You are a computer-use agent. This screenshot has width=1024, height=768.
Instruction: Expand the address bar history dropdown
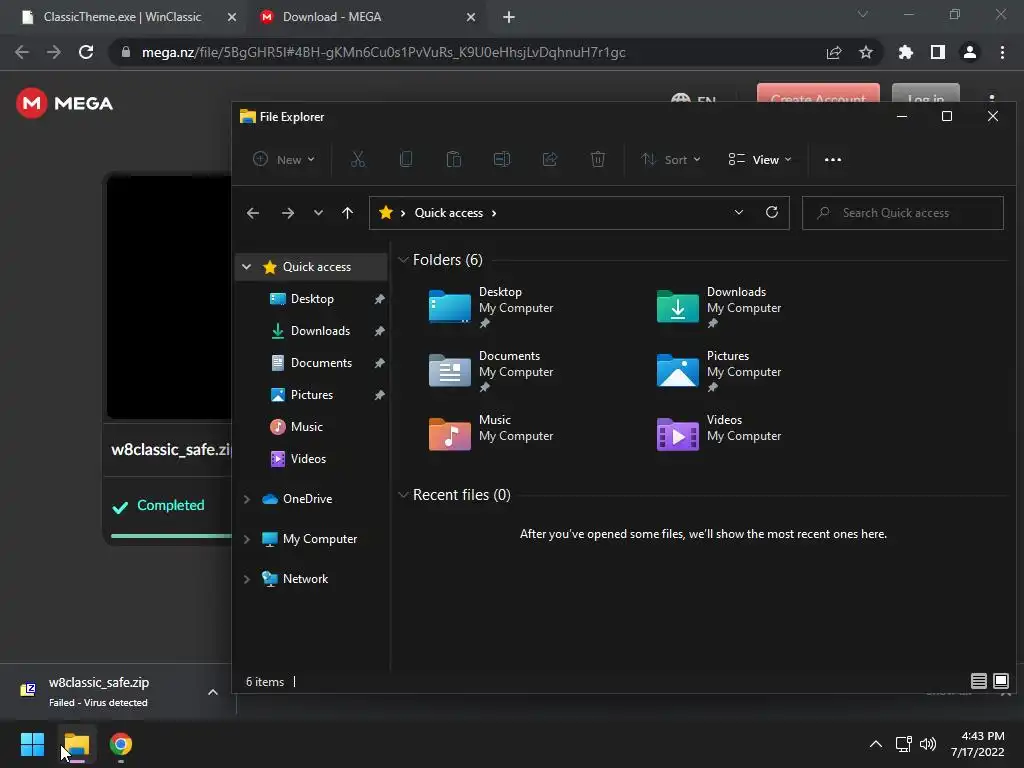[x=739, y=212]
